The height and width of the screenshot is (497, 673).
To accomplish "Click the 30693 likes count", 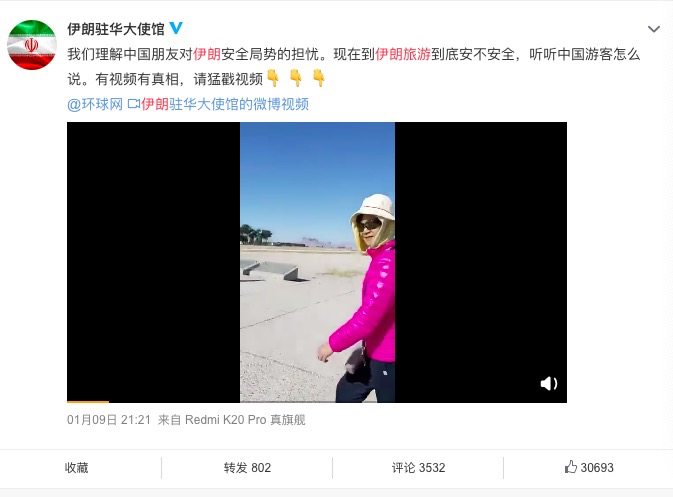I will point(597,467).
